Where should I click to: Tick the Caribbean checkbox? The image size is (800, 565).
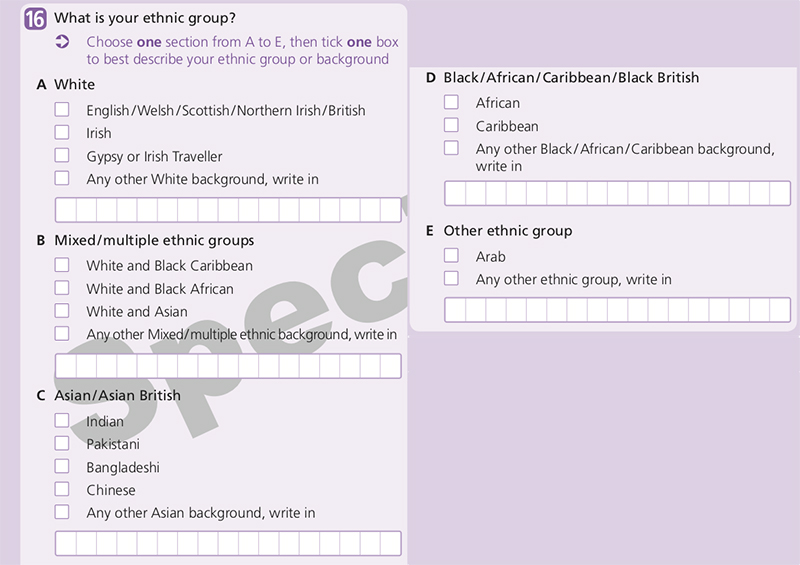pyautogui.click(x=451, y=125)
